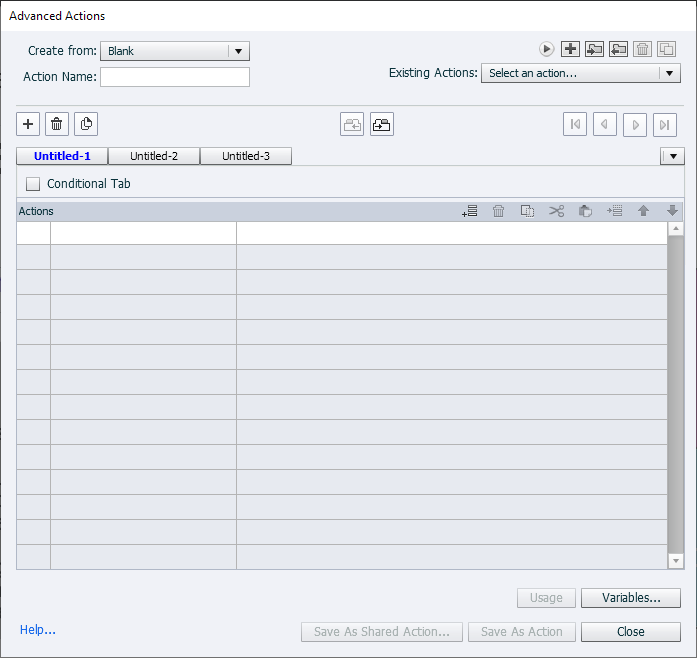Click the Close button
This screenshot has width=697, height=658.
click(x=631, y=632)
